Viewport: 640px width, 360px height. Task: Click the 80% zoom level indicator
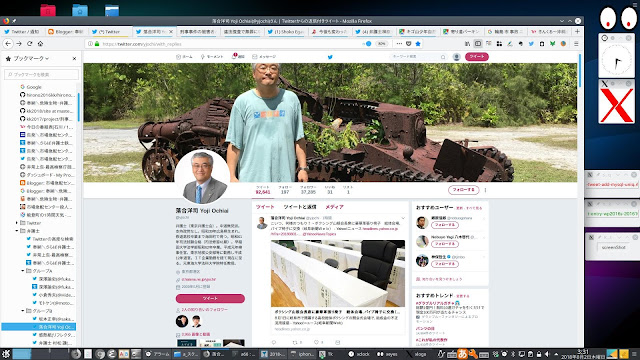pyautogui.click(x=381, y=44)
